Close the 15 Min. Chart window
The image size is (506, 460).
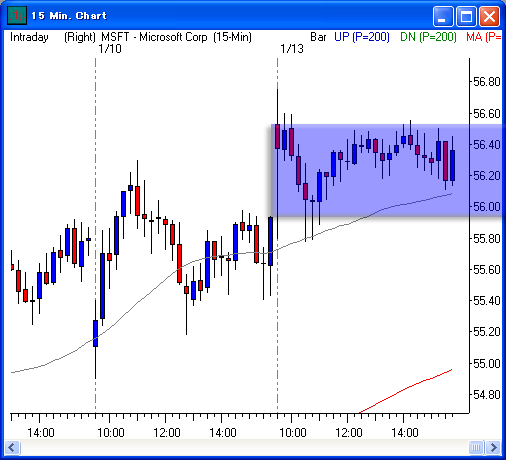(489, 16)
